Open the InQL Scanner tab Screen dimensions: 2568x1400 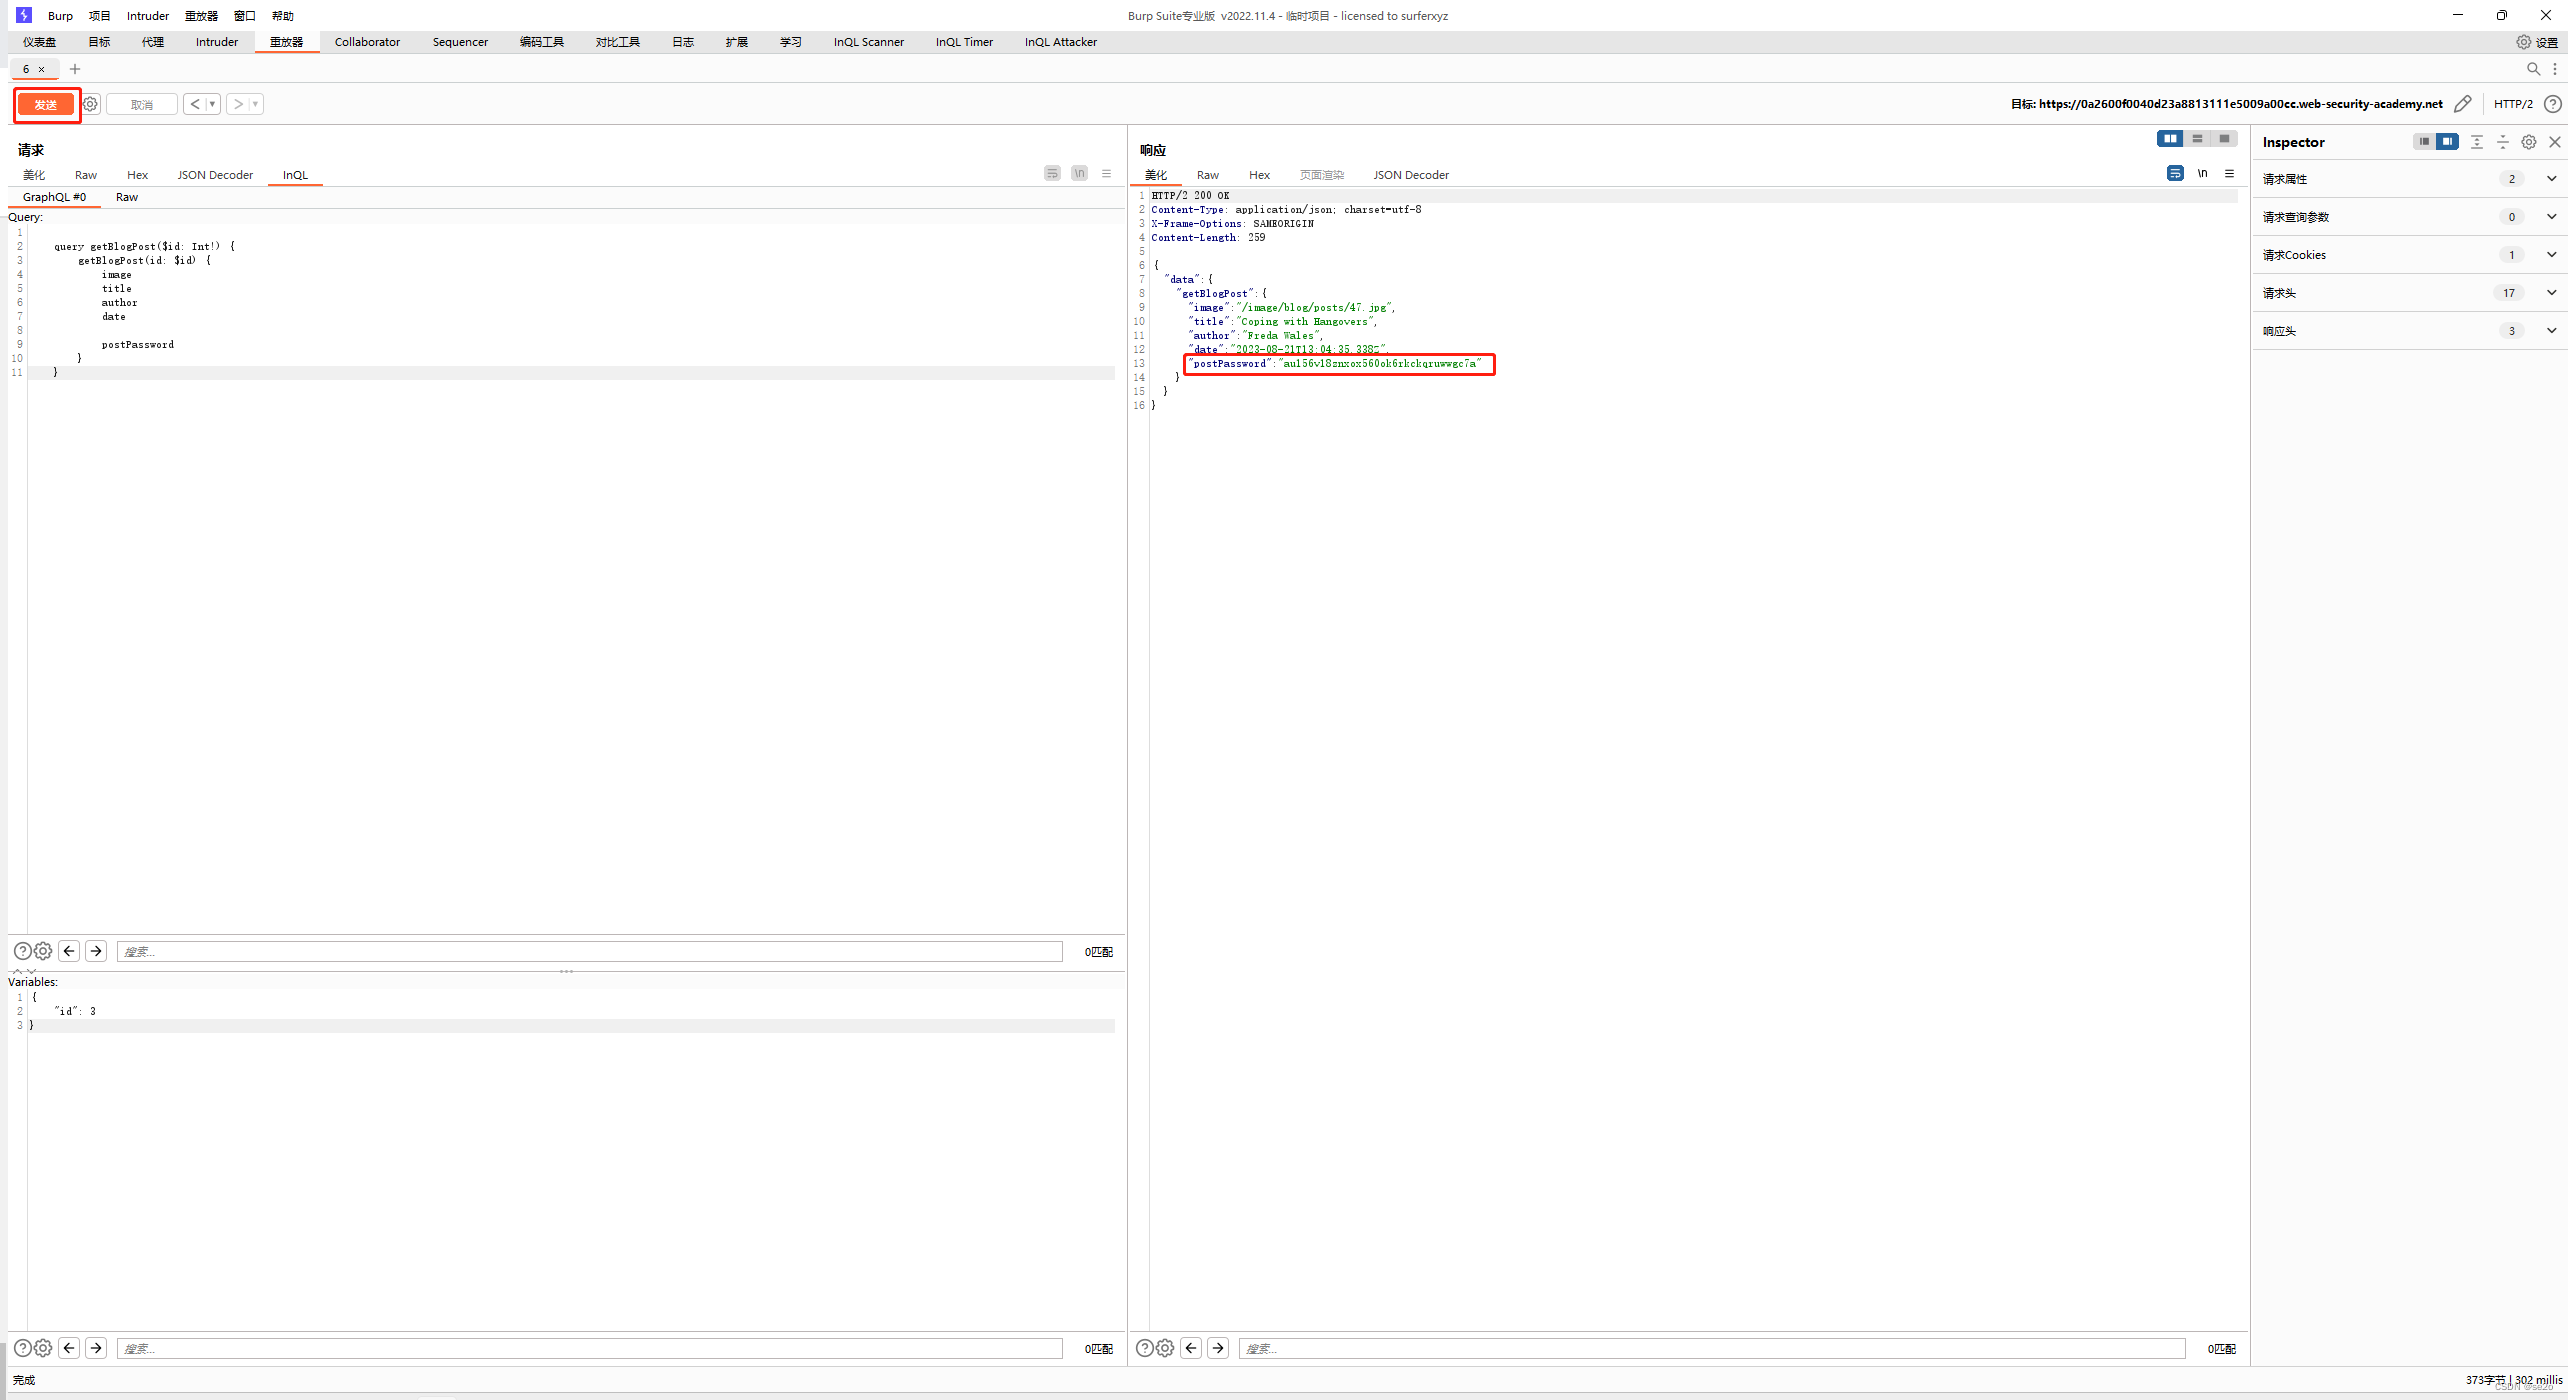[866, 41]
